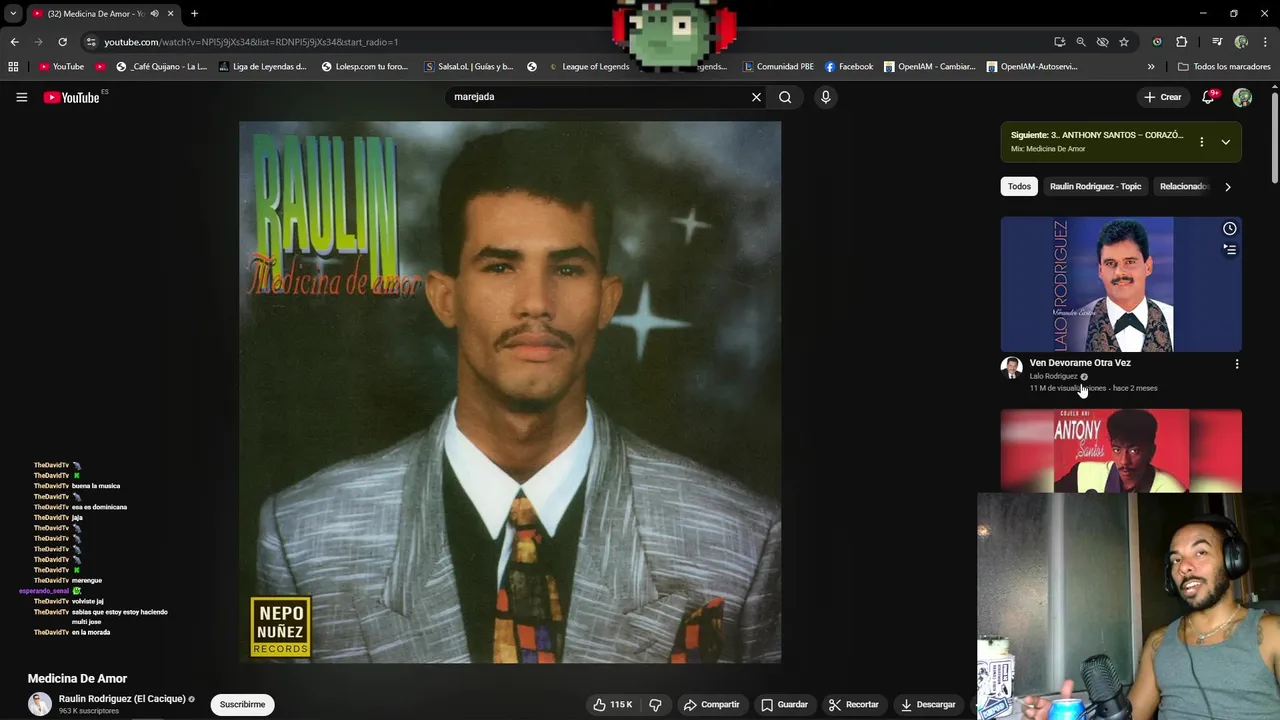Clip the video with Recortar
The width and height of the screenshot is (1280, 720).
tap(853, 704)
